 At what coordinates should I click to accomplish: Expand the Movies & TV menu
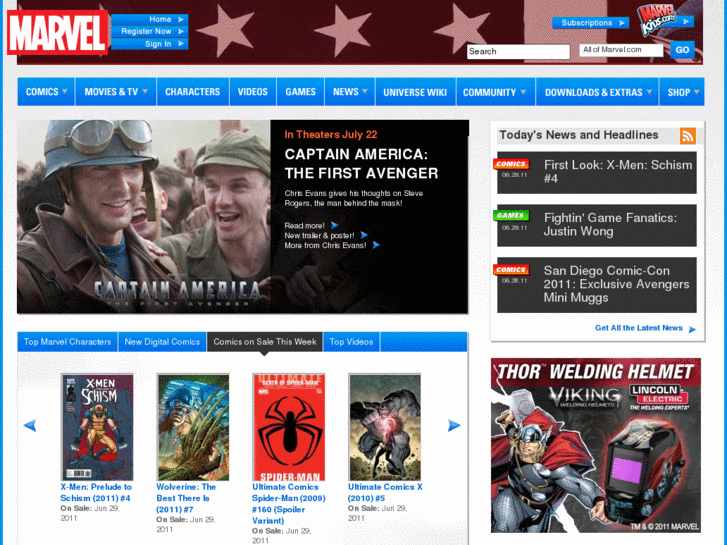(116, 92)
